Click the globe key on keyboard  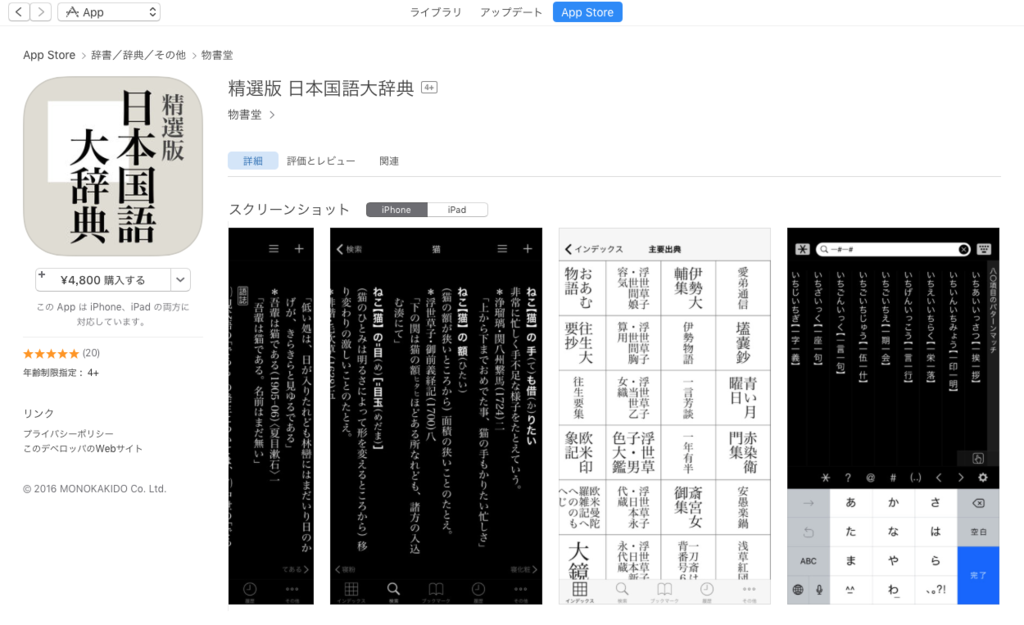pos(798,589)
